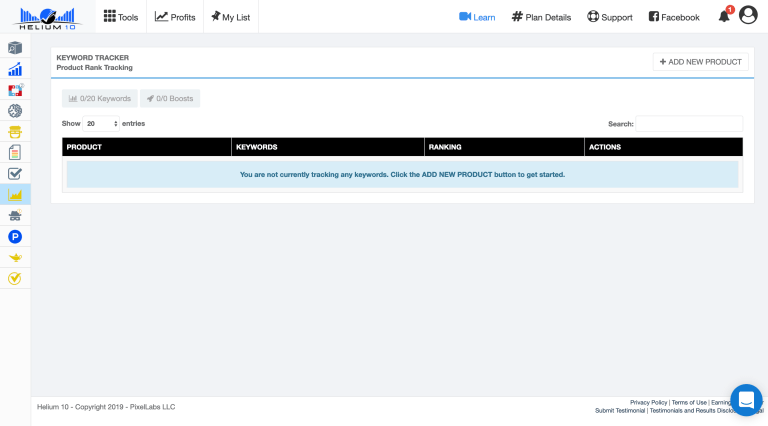Image resolution: width=768 pixels, height=426 pixels.
Task: Open the Support menu
Action: 610,17
